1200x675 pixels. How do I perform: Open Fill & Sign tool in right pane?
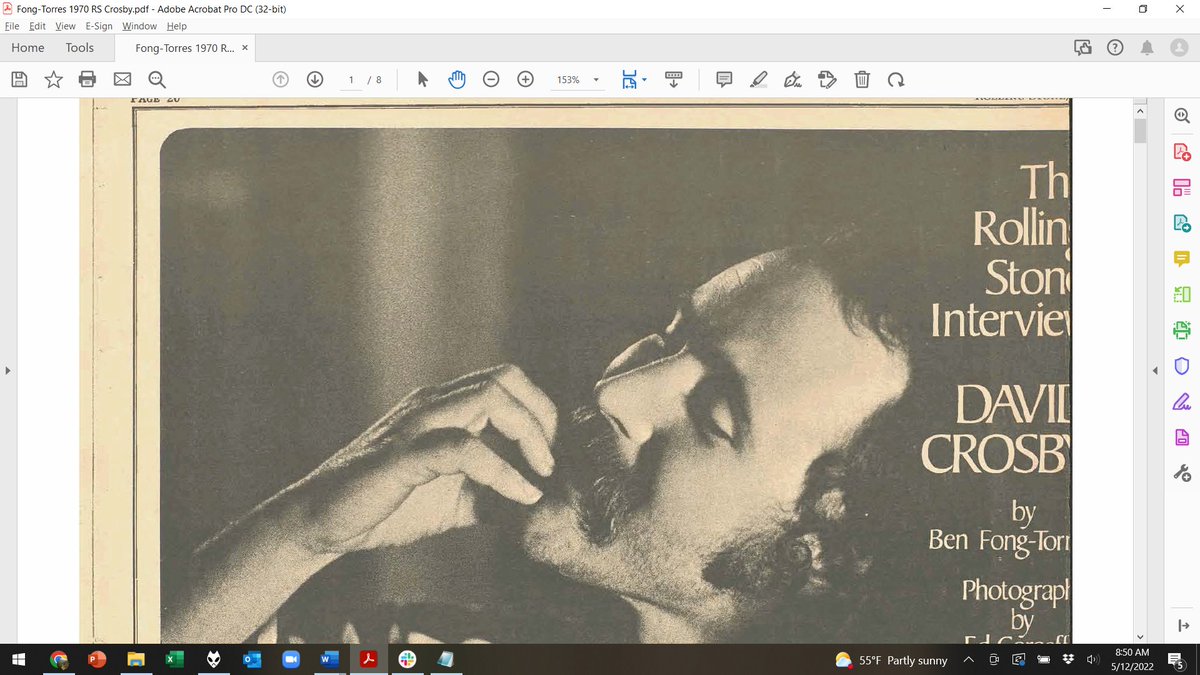(1182, 401)
